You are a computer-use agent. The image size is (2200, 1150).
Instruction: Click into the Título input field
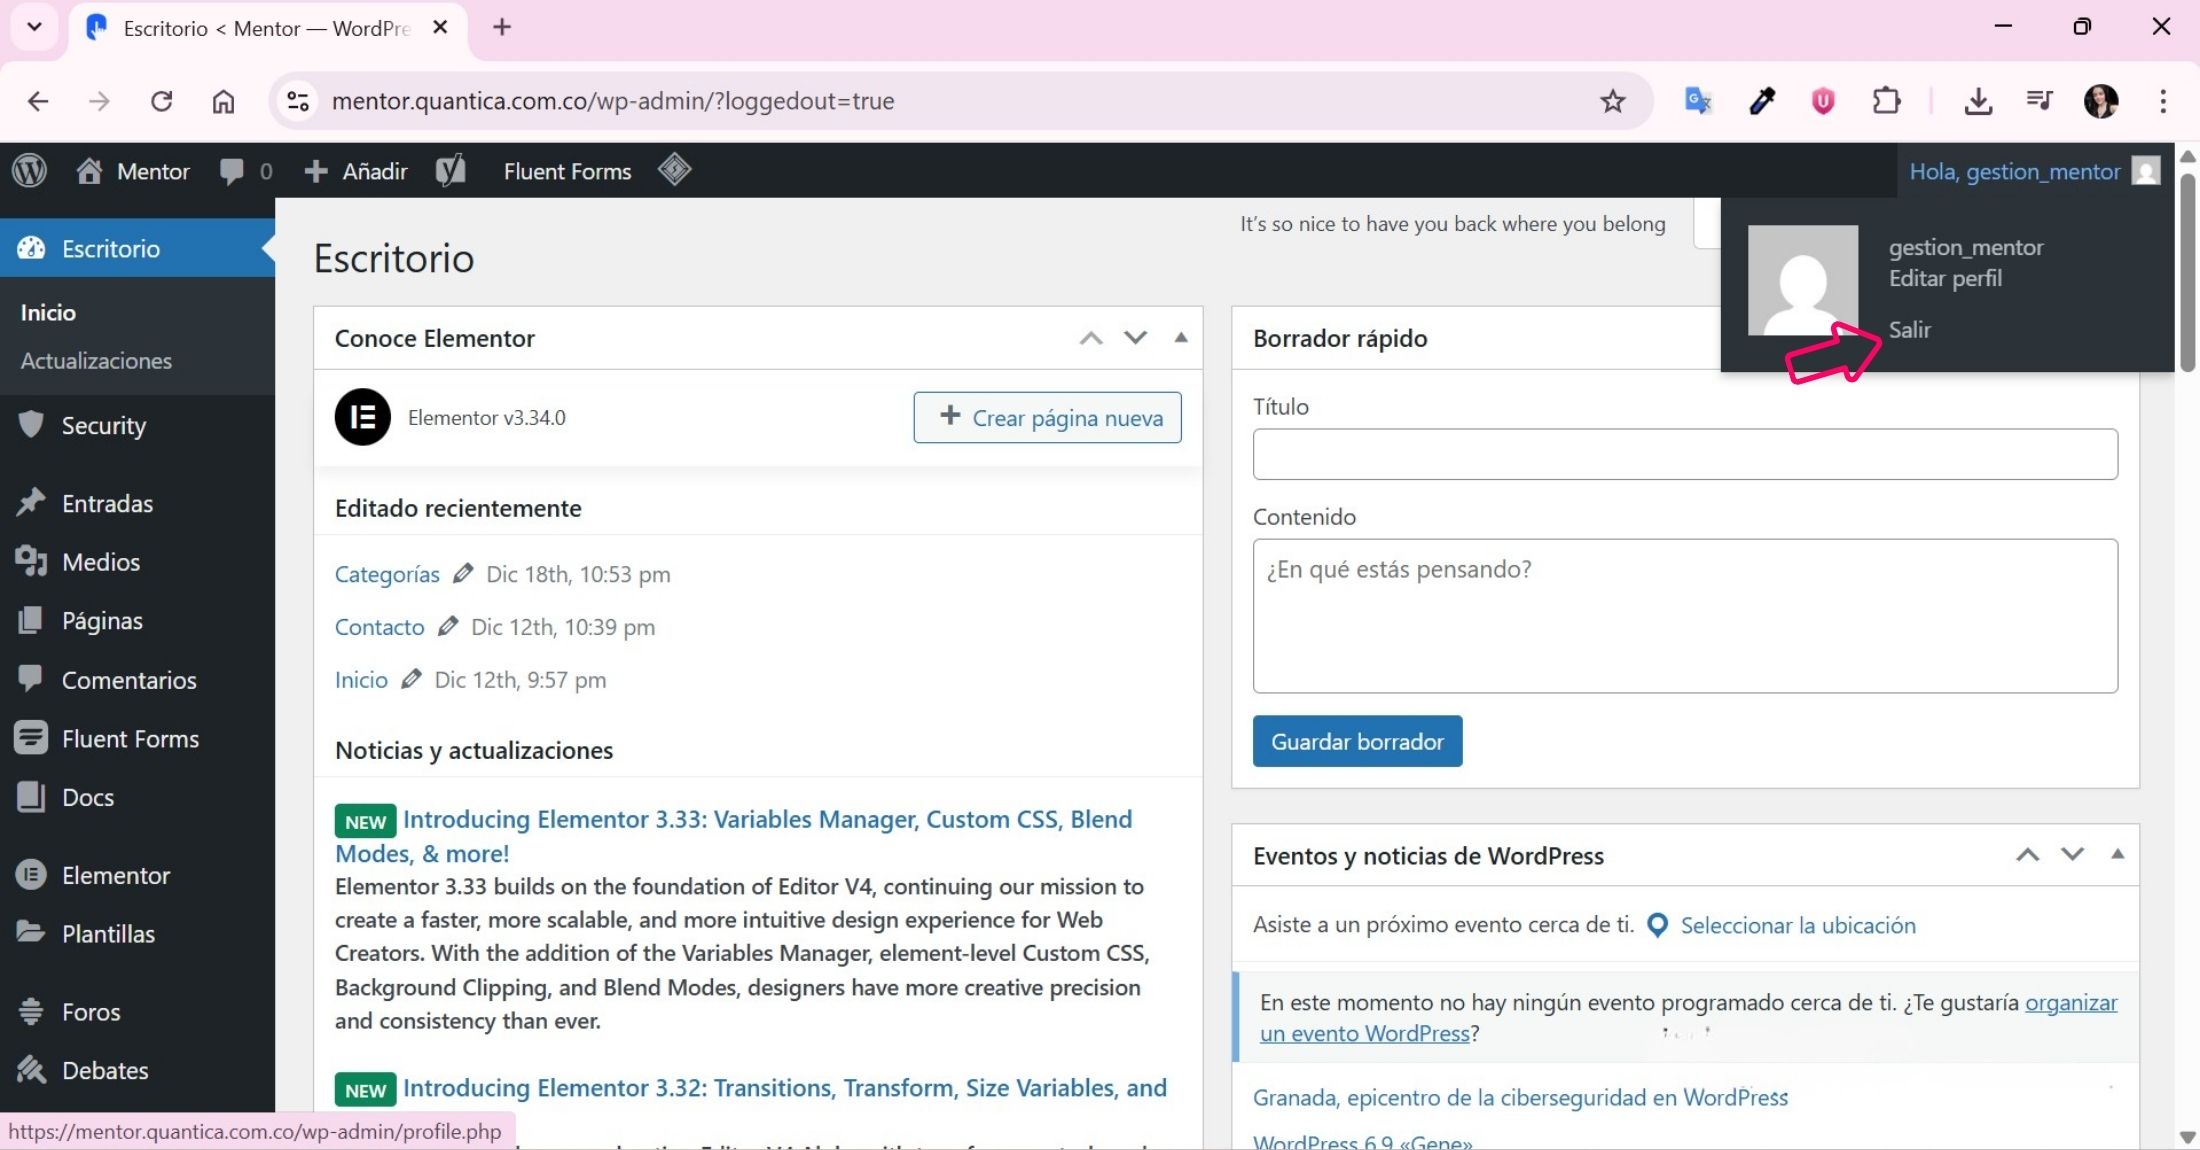[x=1685, y=454]
